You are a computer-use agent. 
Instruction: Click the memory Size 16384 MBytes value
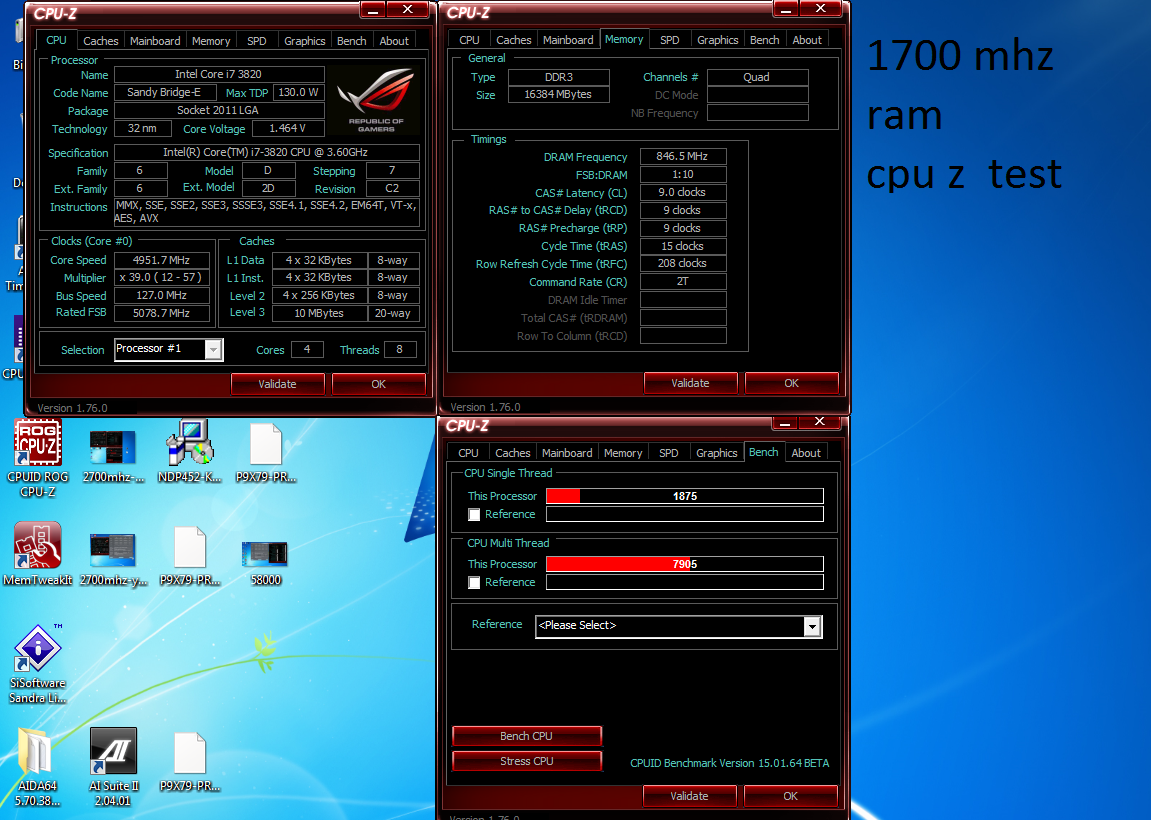(558, 95)
